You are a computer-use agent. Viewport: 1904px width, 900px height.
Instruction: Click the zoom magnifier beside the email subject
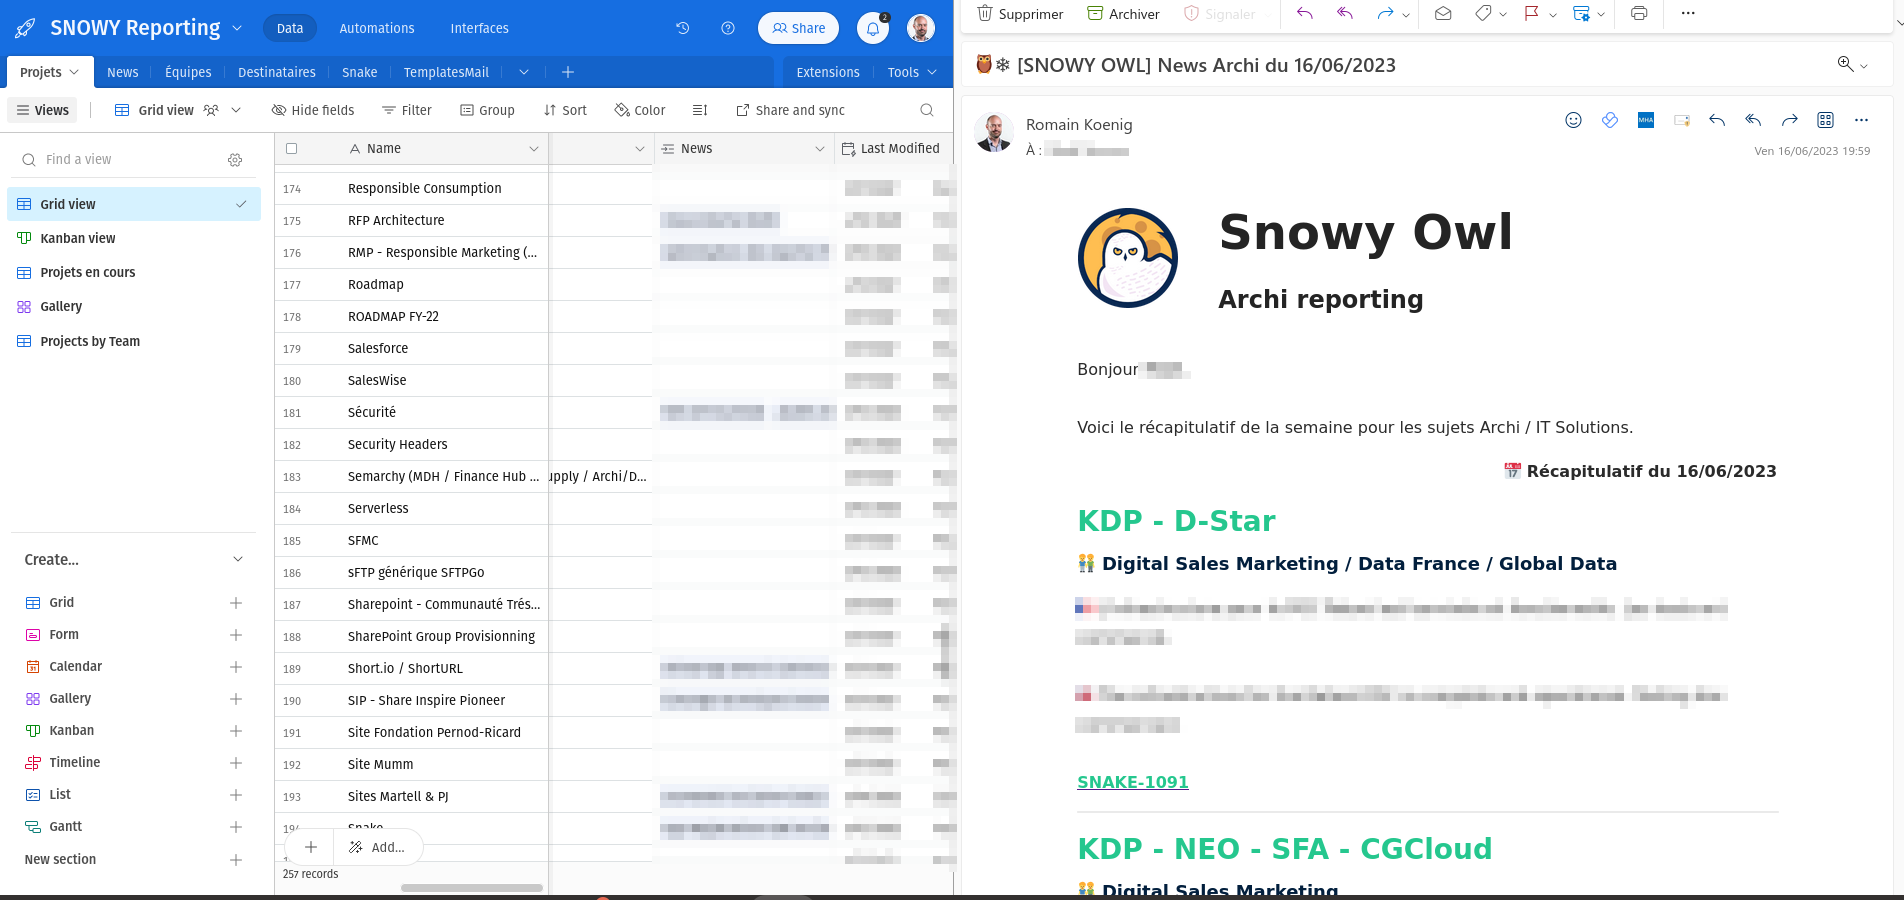(1845, 64)
